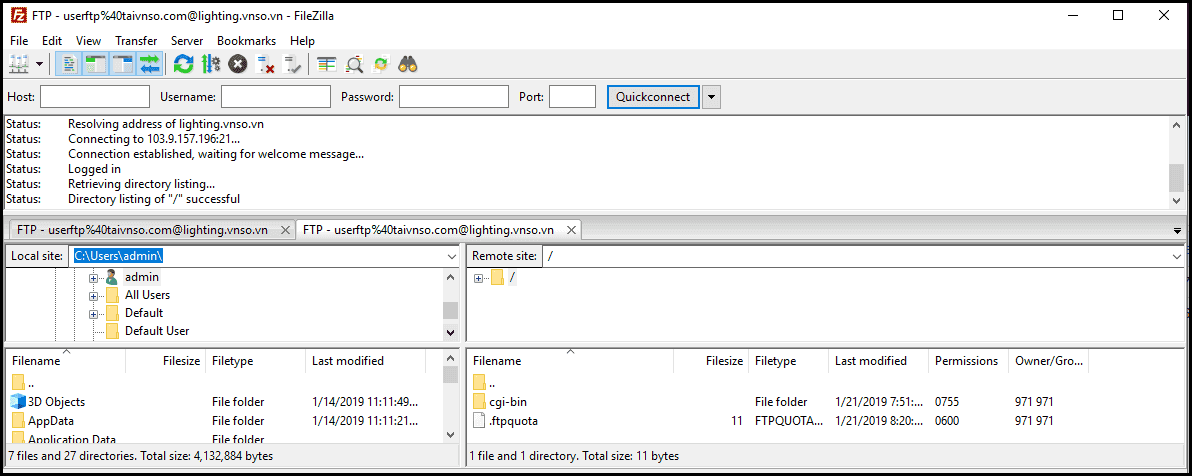Open the Remote site path dropdown
Screen dimensions: 1192x476
pyautogui.click(x=1178, y=256)
